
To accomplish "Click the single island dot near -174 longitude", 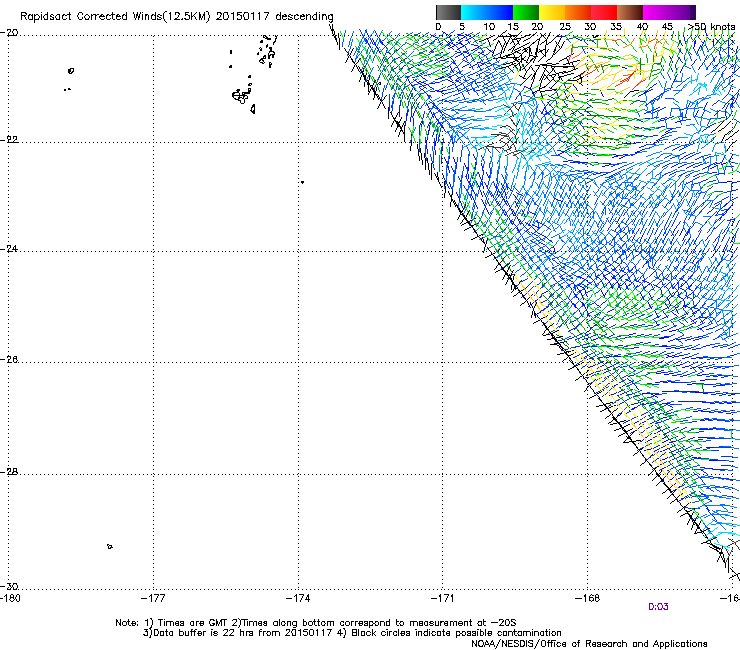I will pyautogui.click(x=302, y=182).
